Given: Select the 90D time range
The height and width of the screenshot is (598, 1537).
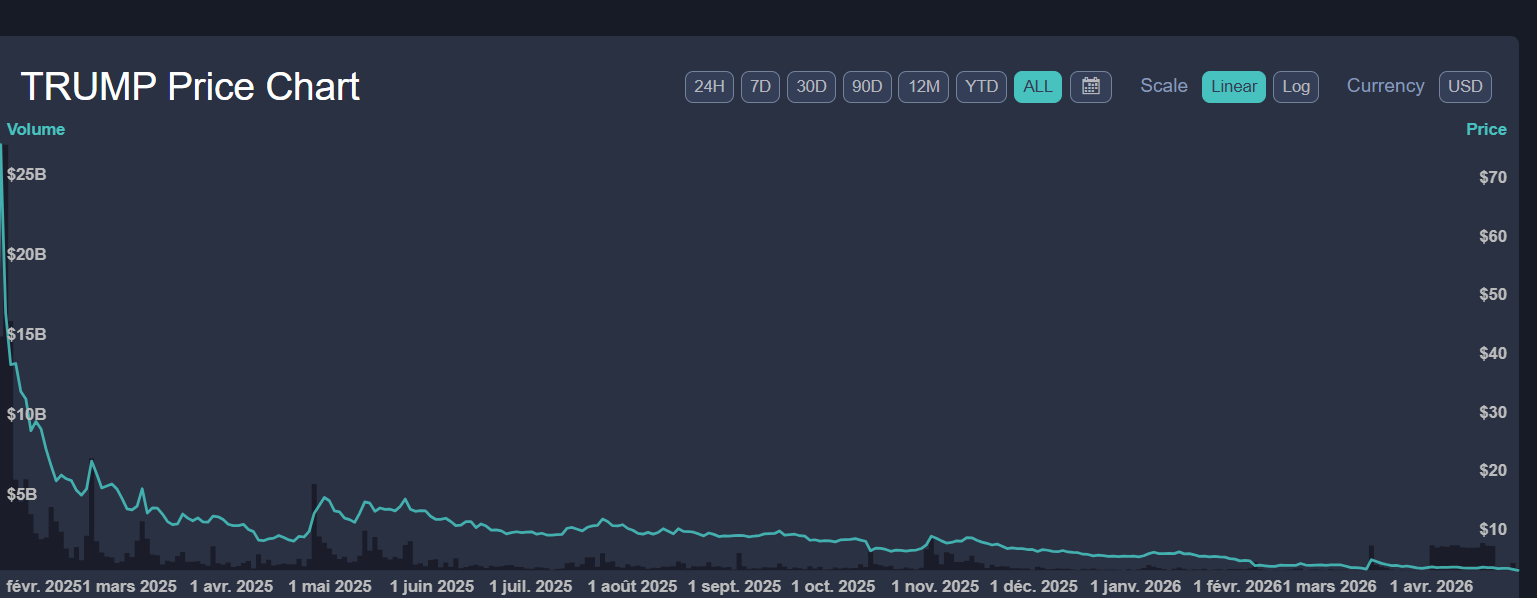Looking at the screenshot, I should pyautogui.click(x=867, y=87).
